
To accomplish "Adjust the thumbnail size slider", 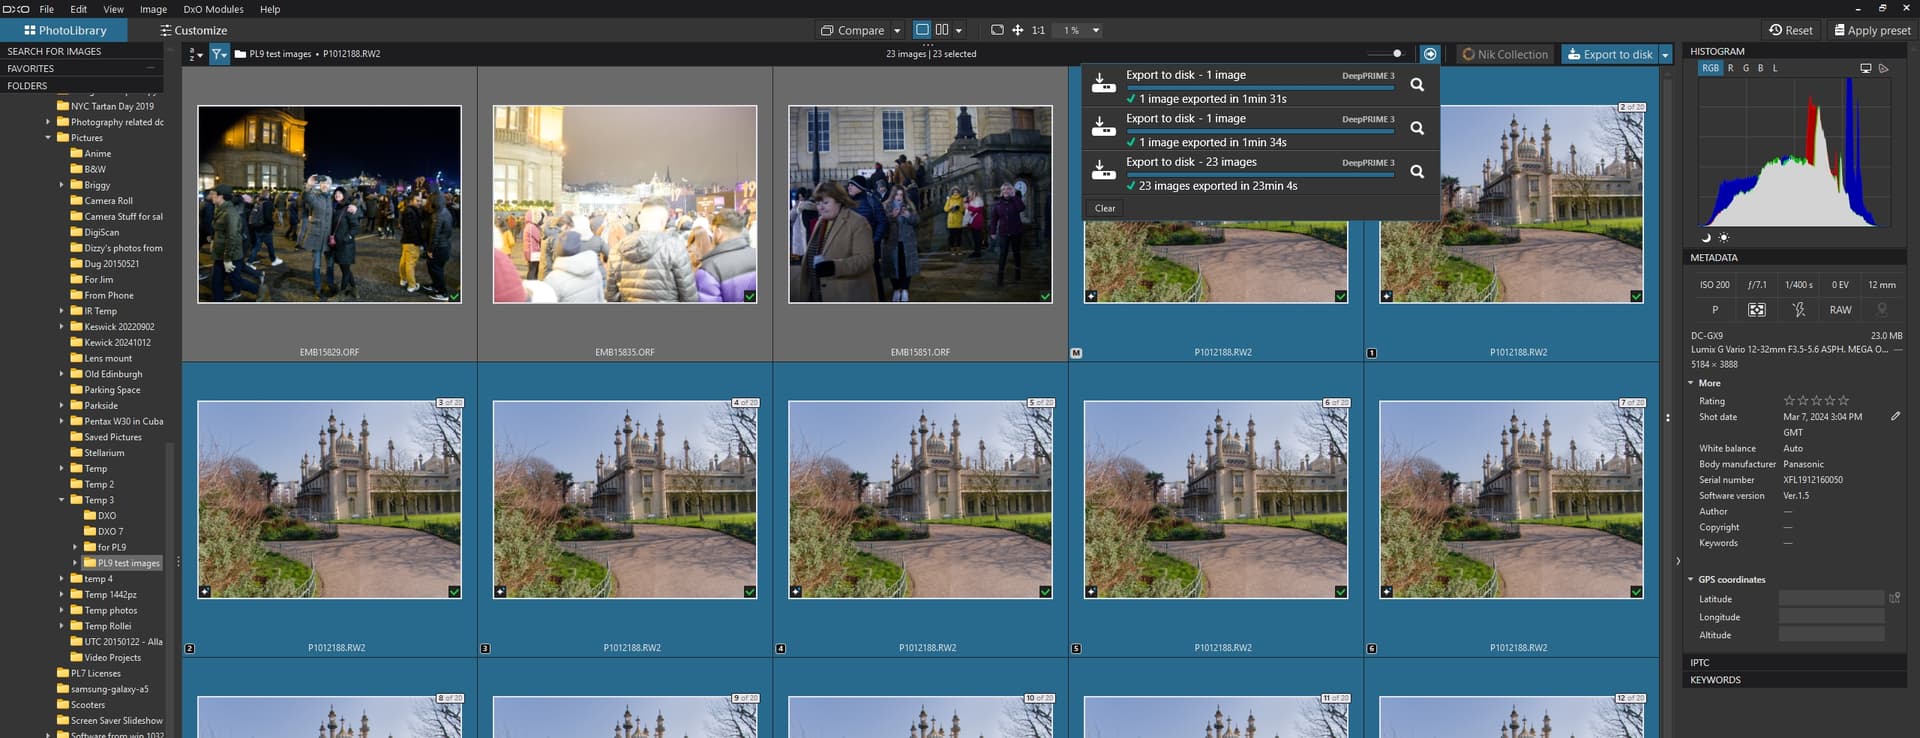I will [1396, 54].
